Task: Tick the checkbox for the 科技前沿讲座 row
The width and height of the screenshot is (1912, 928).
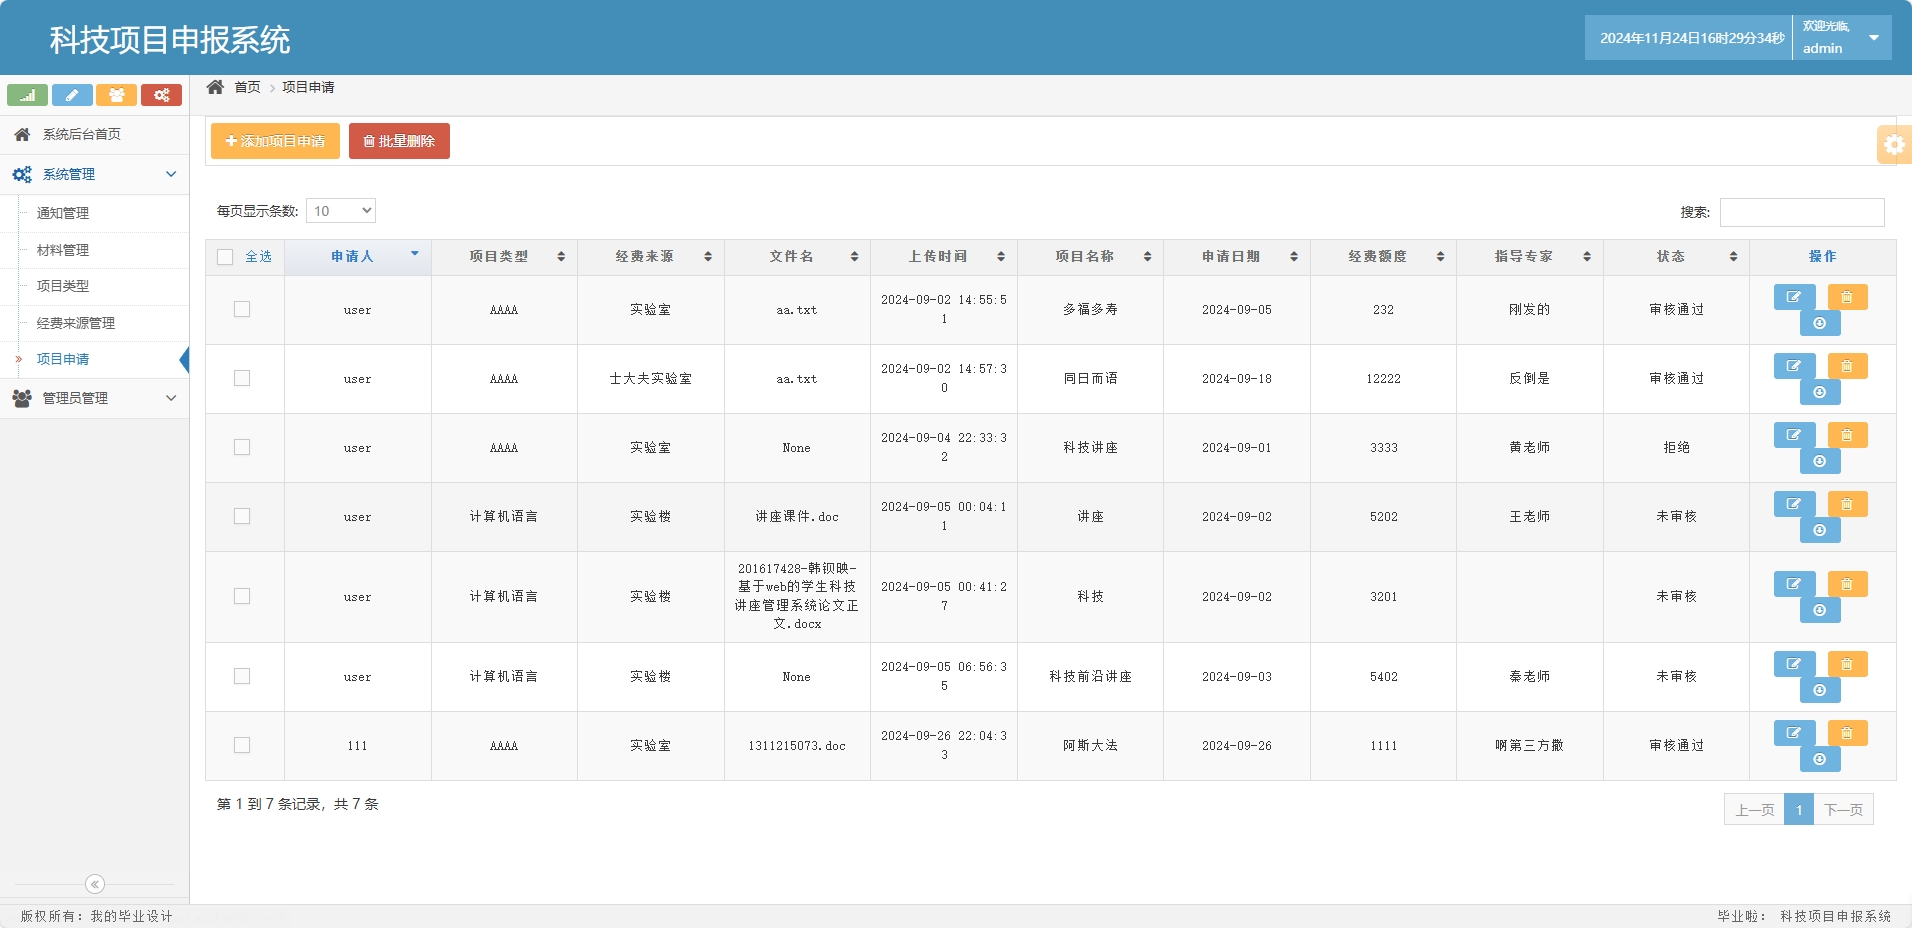Action: click(x=242, y=676)
